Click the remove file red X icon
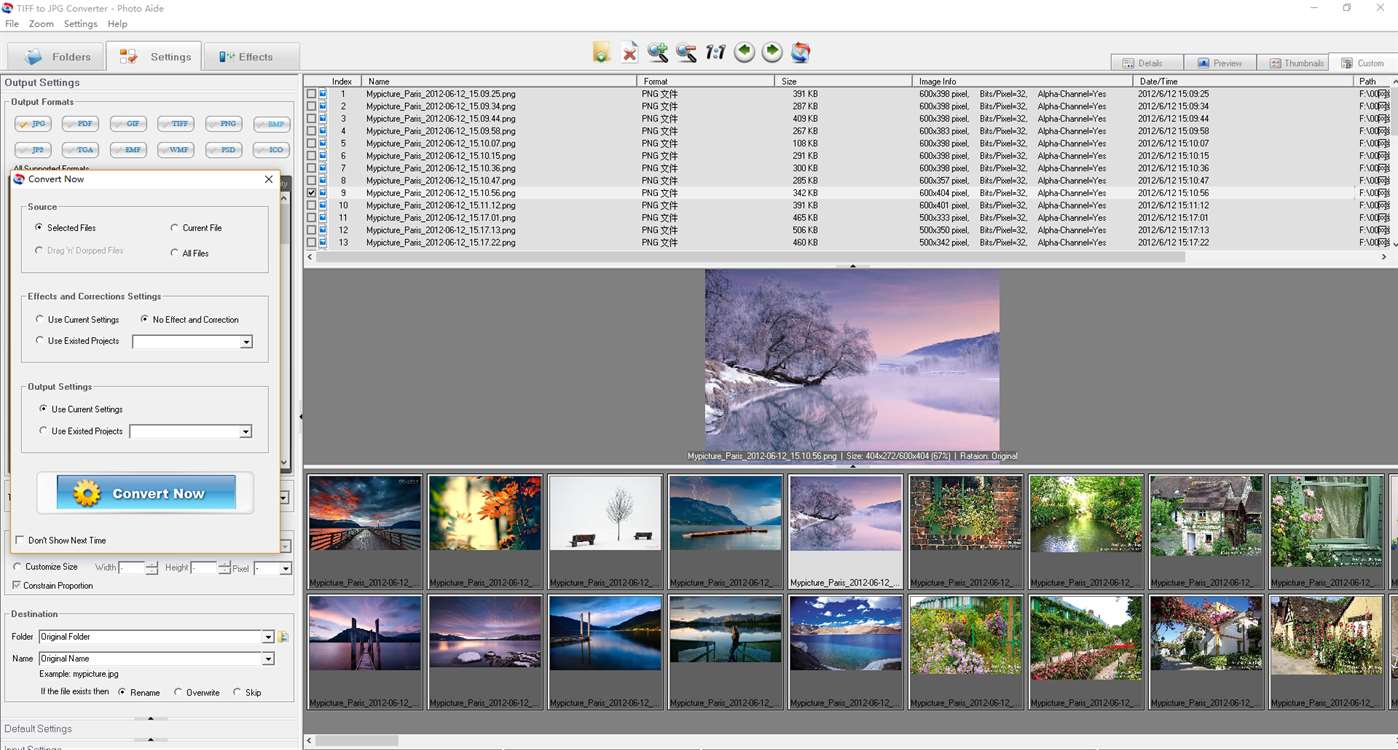This screenshot has width=1398, height=750. point(629,52)
